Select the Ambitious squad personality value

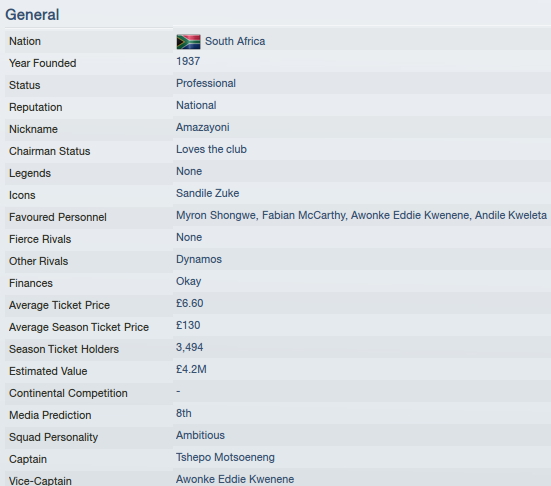click(200, 435)
